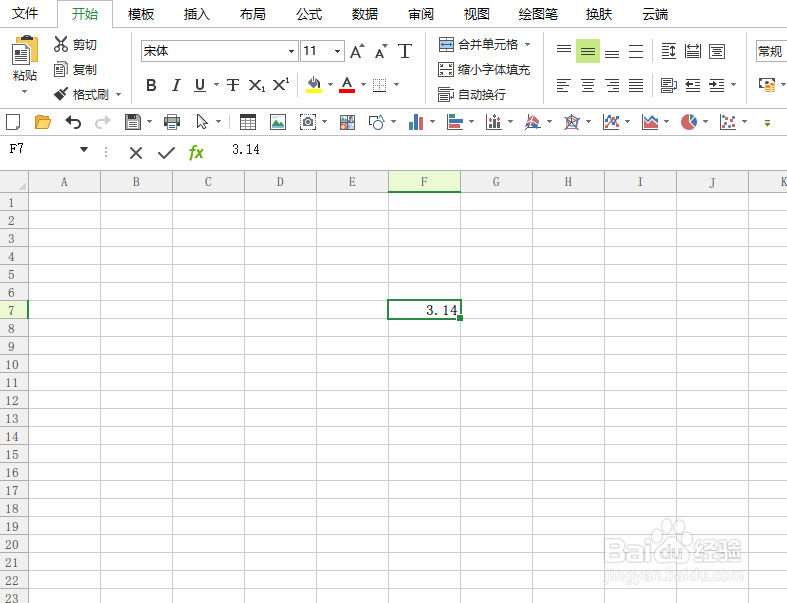The height and width of the screenshot is (603, 787).
Task: Justify text horizontally
Action: pyautogui.click(x=636, y=86)
